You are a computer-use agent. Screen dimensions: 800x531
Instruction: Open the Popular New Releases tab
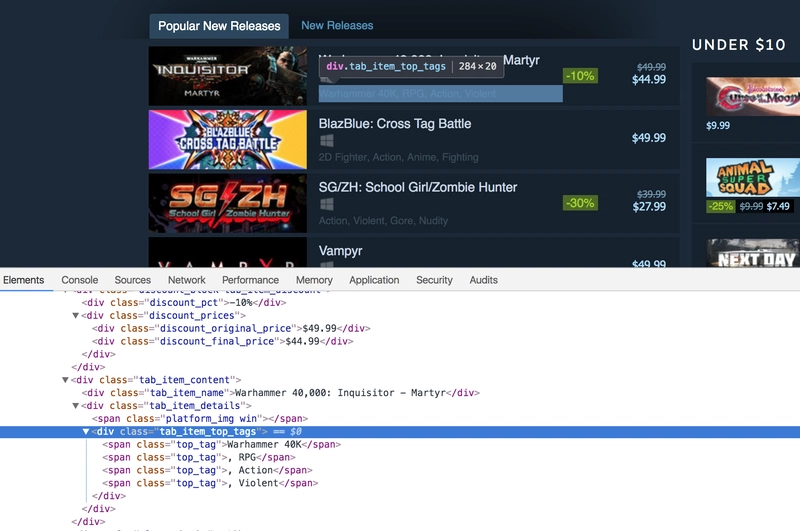(x=219, y=26)
